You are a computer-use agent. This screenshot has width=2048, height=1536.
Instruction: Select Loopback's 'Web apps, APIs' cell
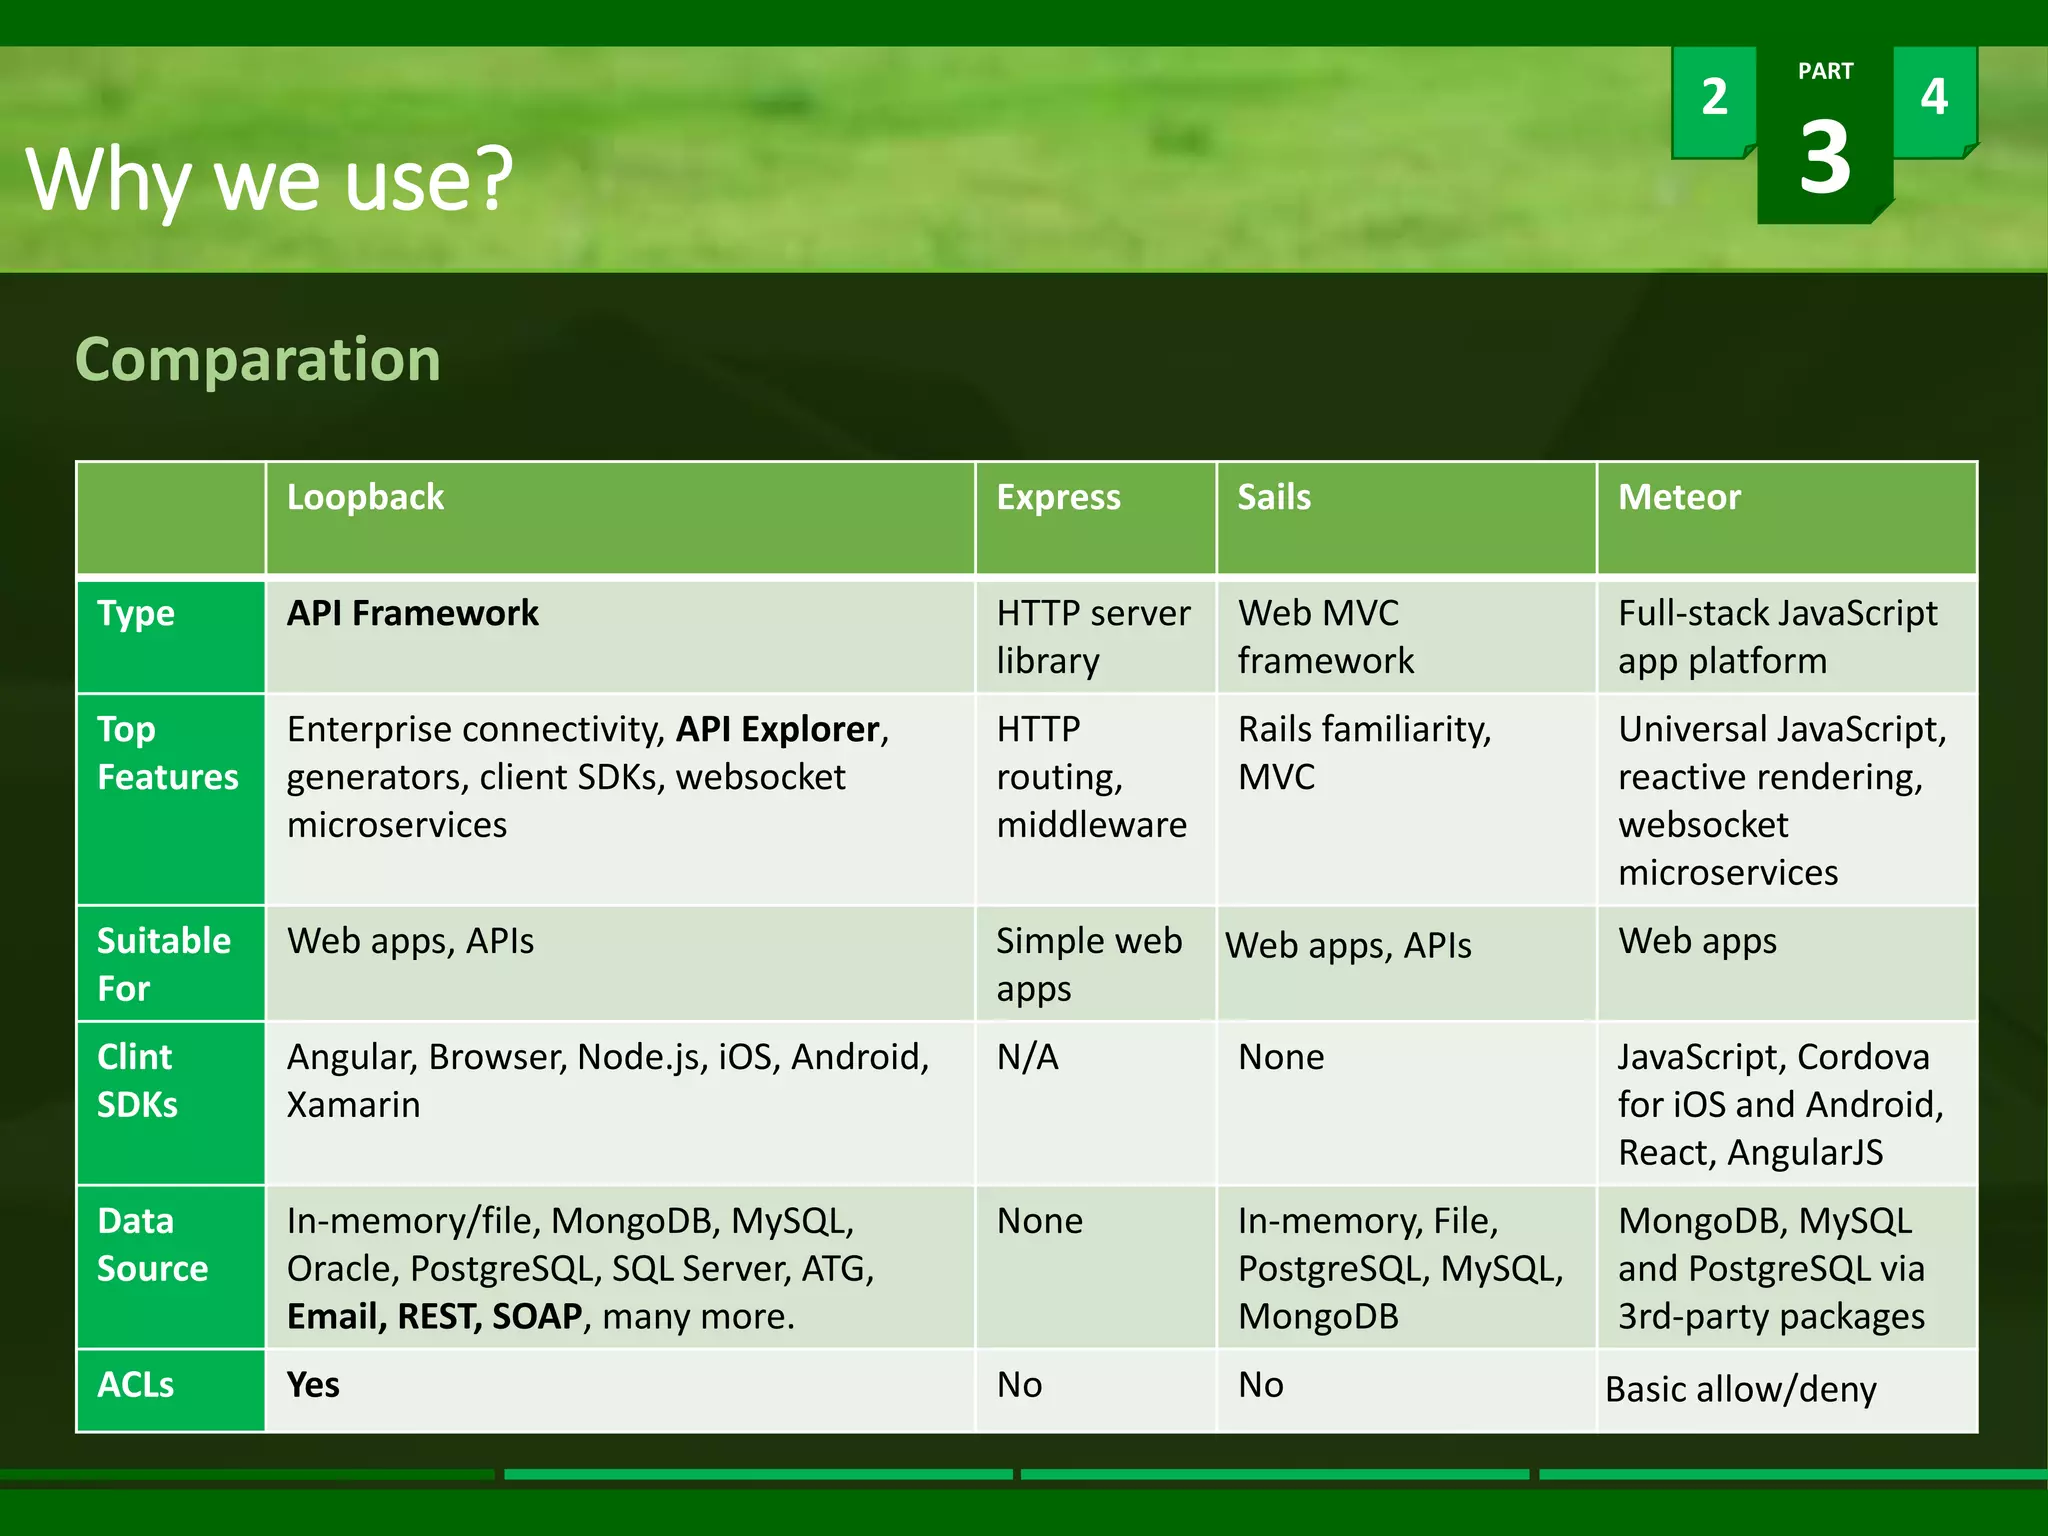click(x=621, y=964)
